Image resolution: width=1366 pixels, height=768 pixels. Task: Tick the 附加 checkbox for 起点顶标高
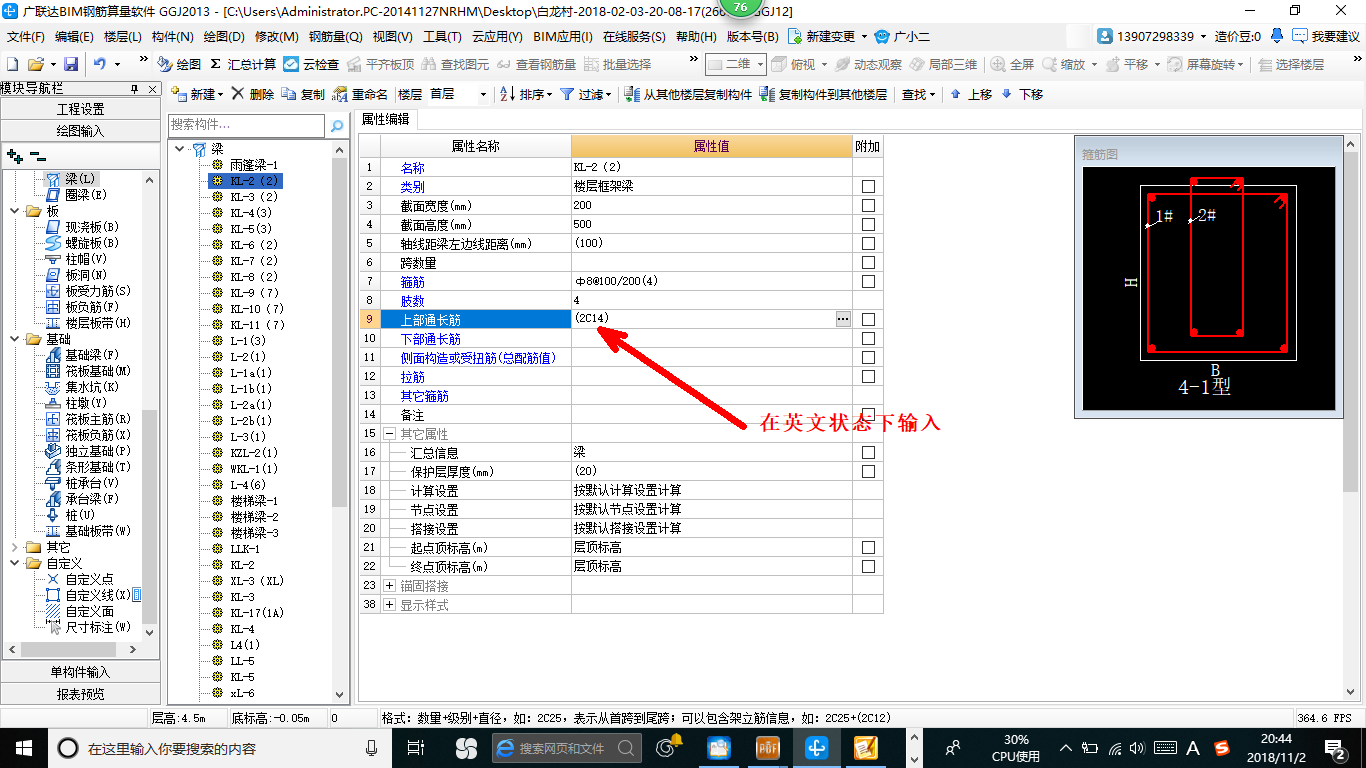pos(868,548)
